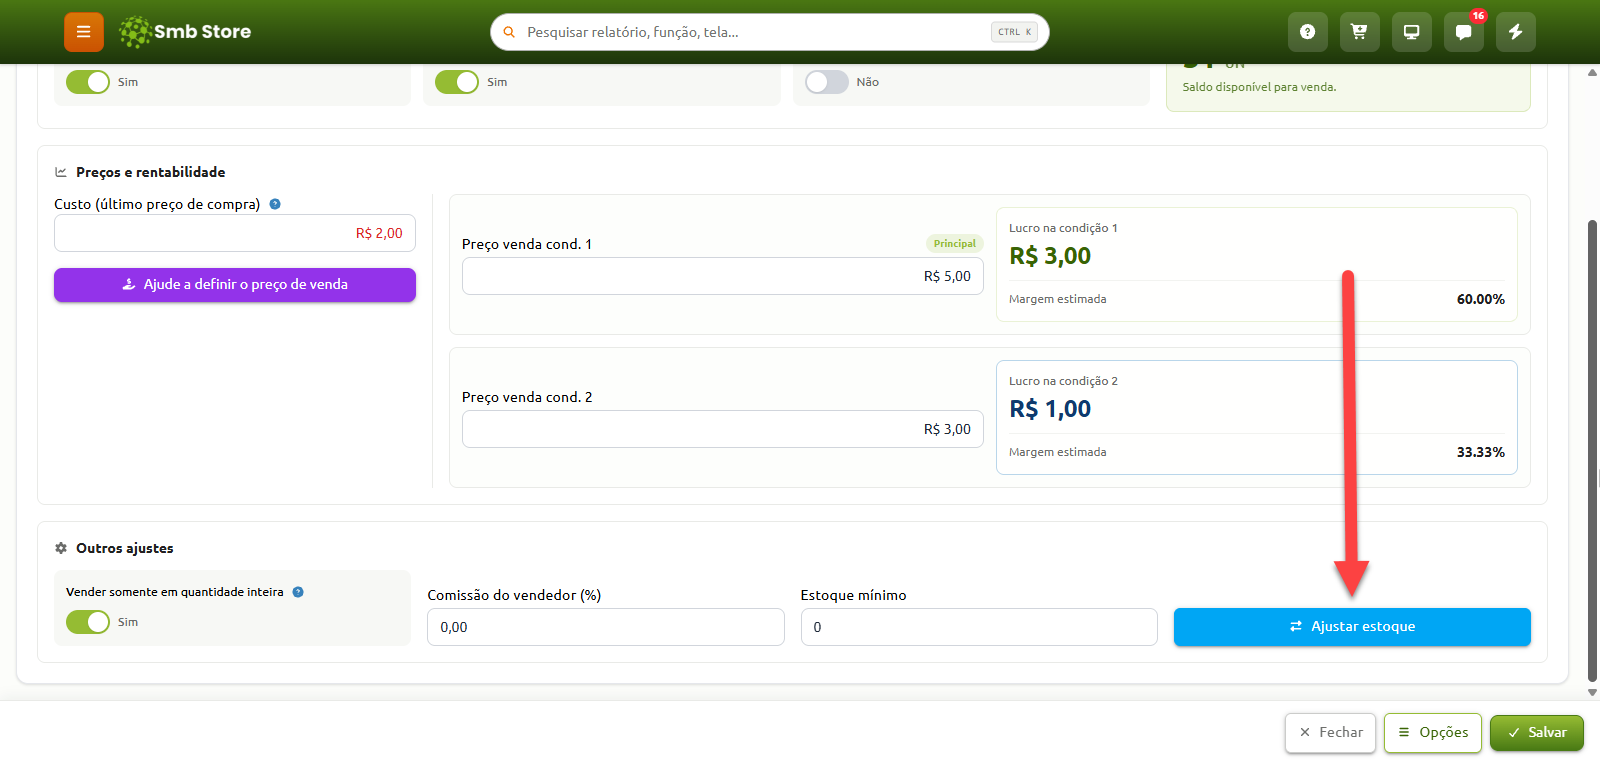
Task: Click the CTRL K shortcut hint
Action: (1015, 32)
